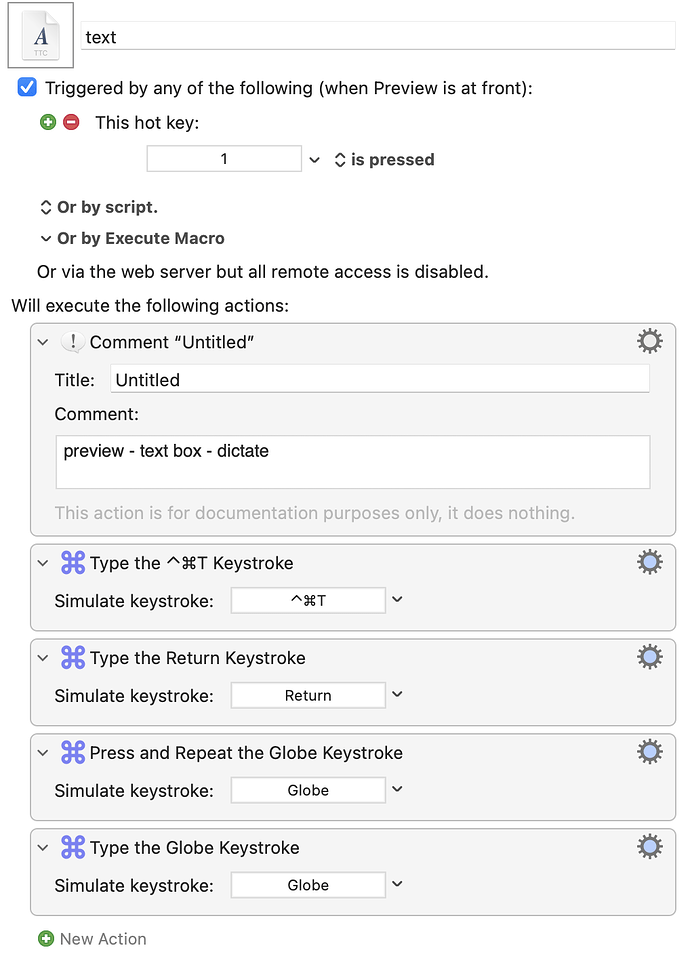Image resolution: width=690 pixels, height=969 pixels.
Task: Click the New Action button
Action: tap(93, 939)
